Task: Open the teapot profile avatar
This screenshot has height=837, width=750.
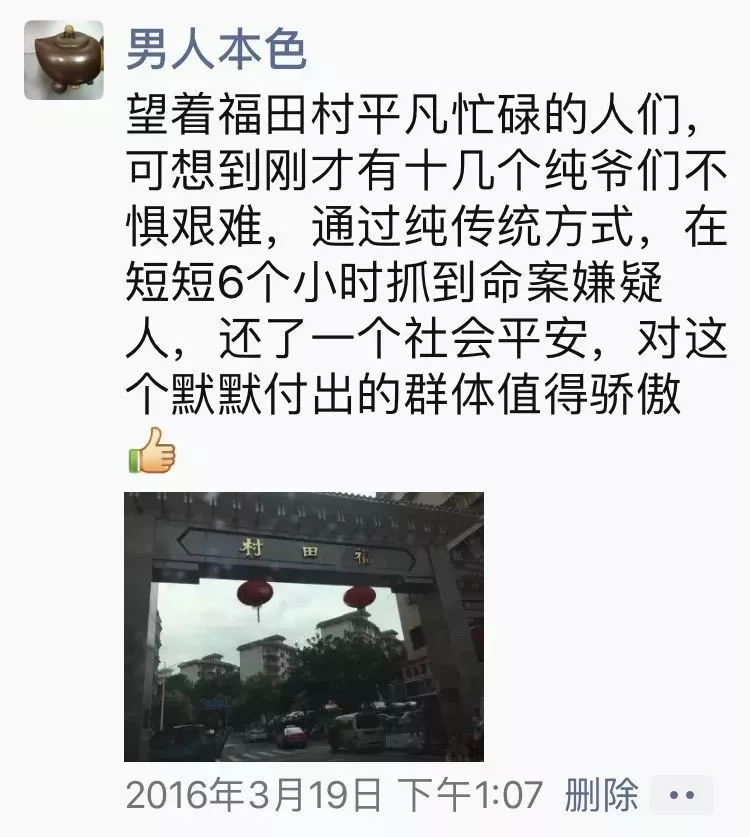Action: (x=64, y=60)
